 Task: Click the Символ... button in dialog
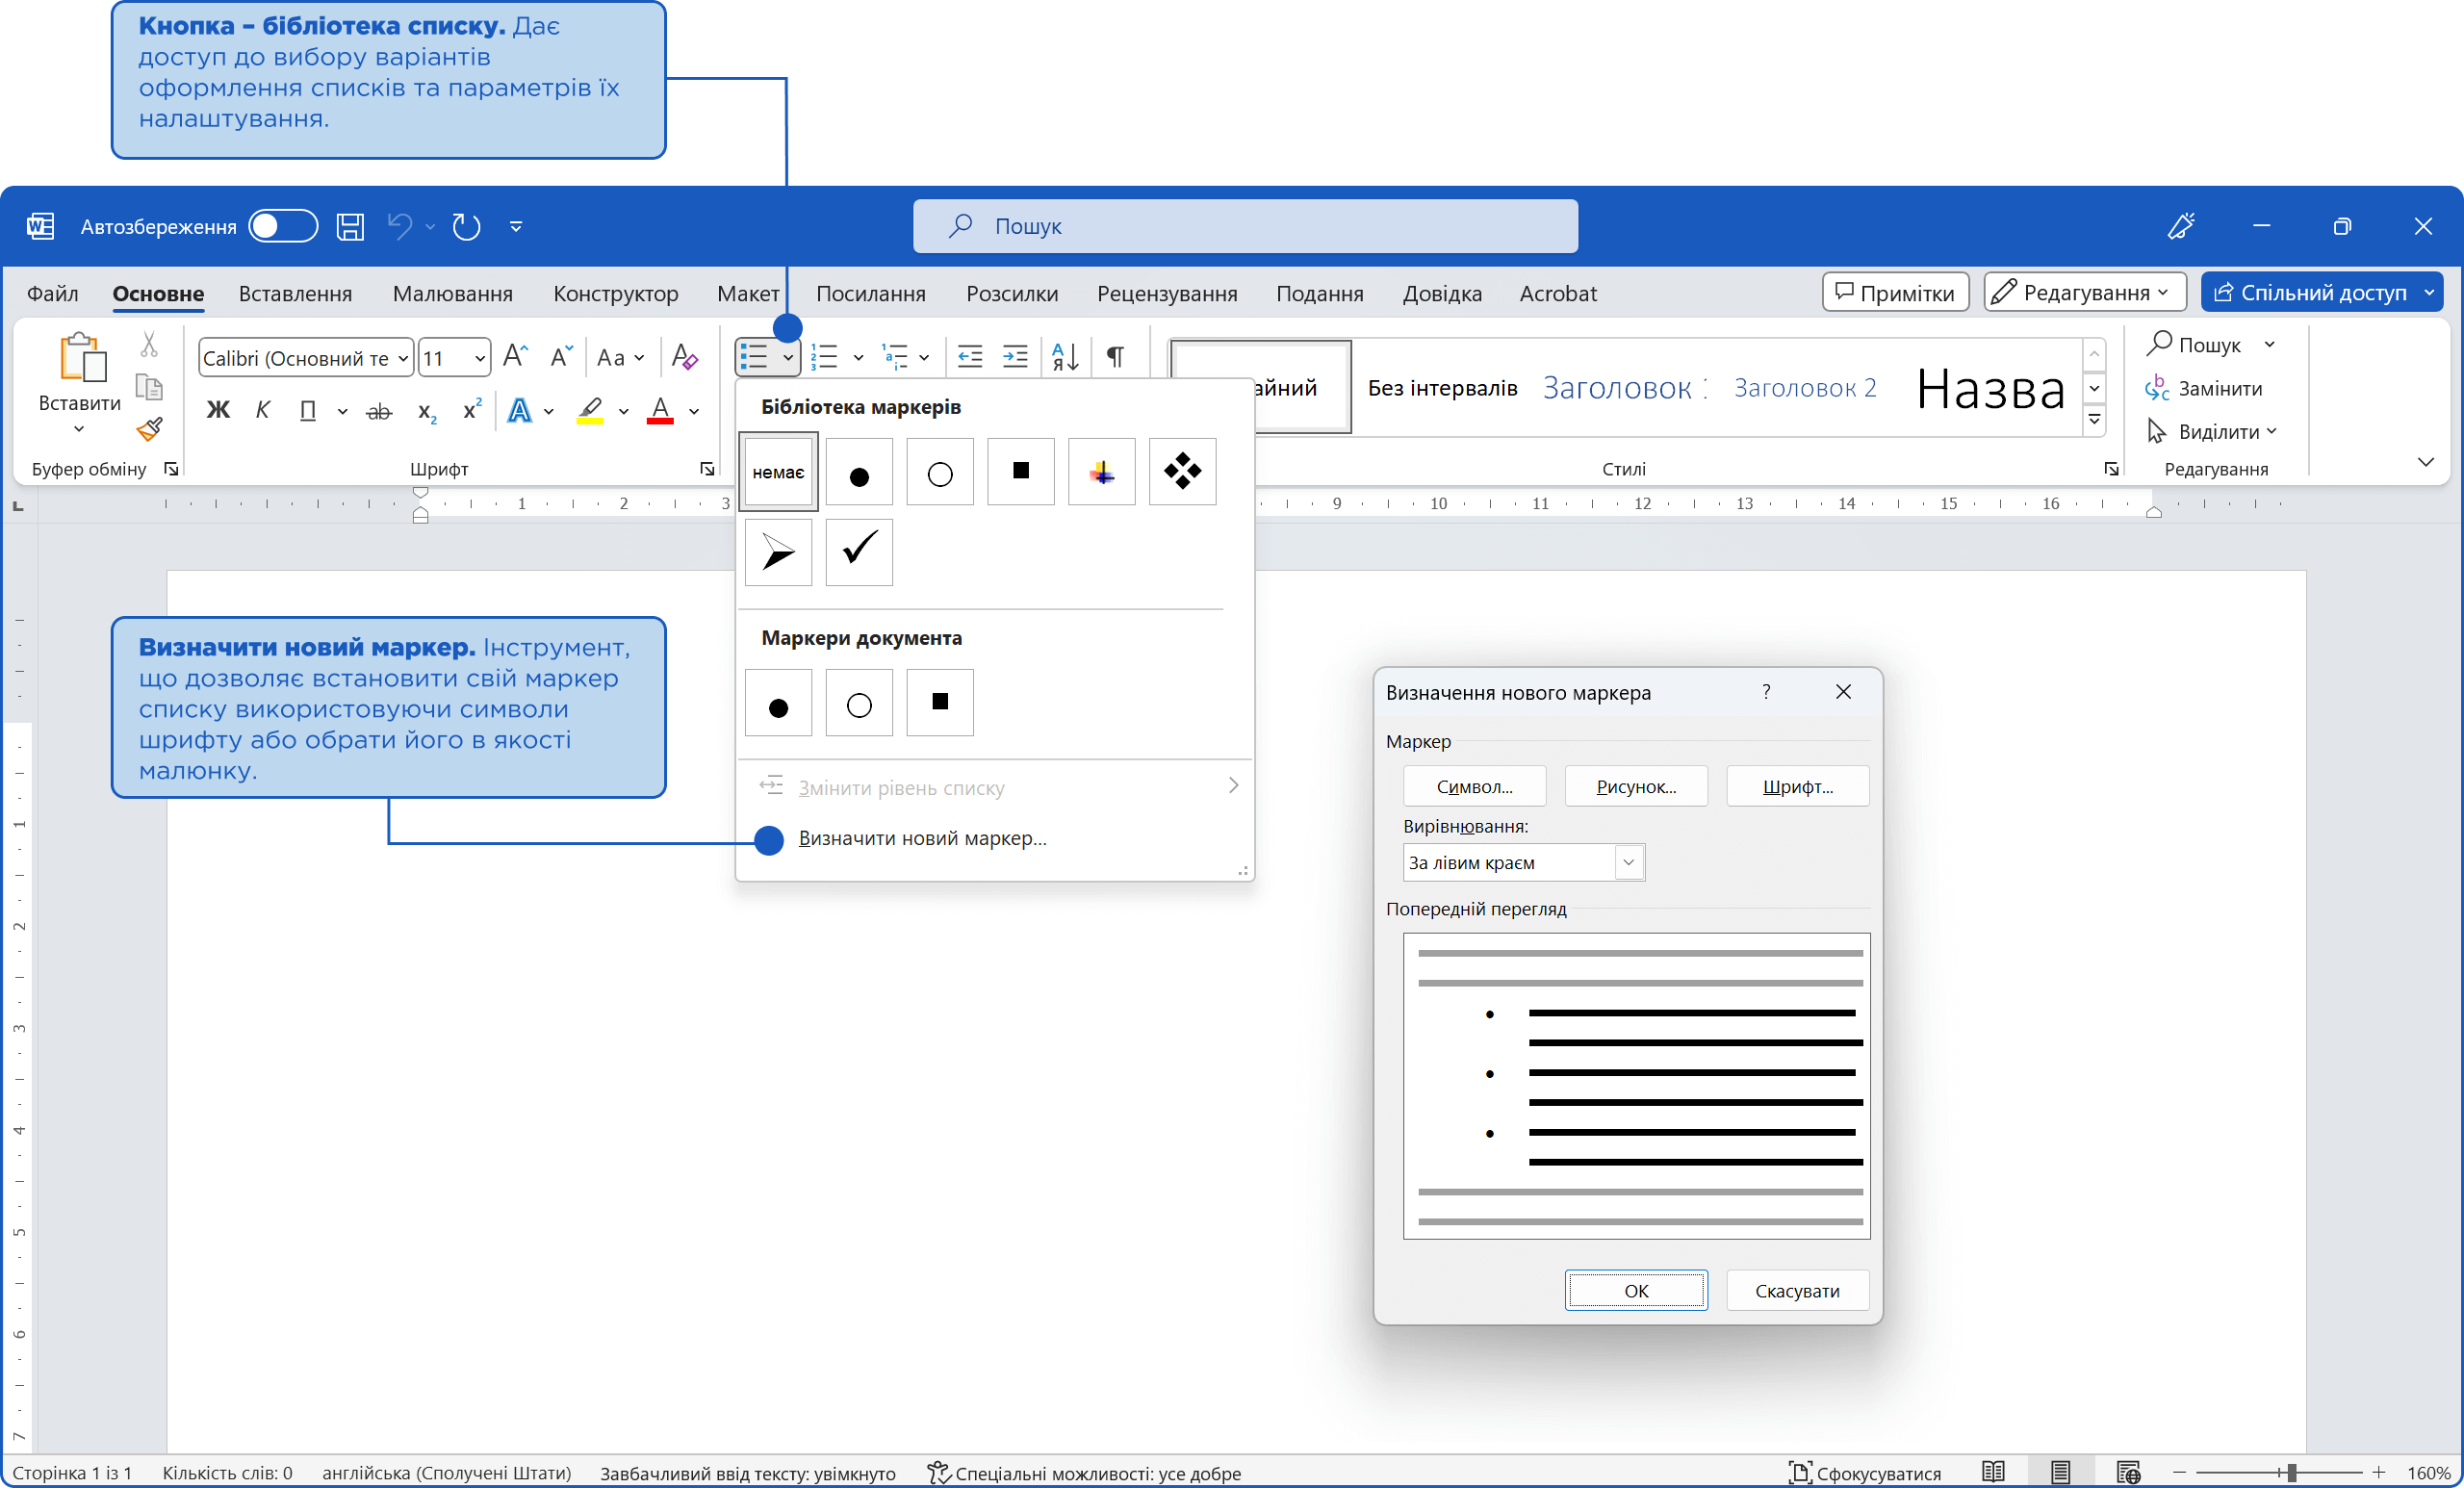click(1474, 786)
